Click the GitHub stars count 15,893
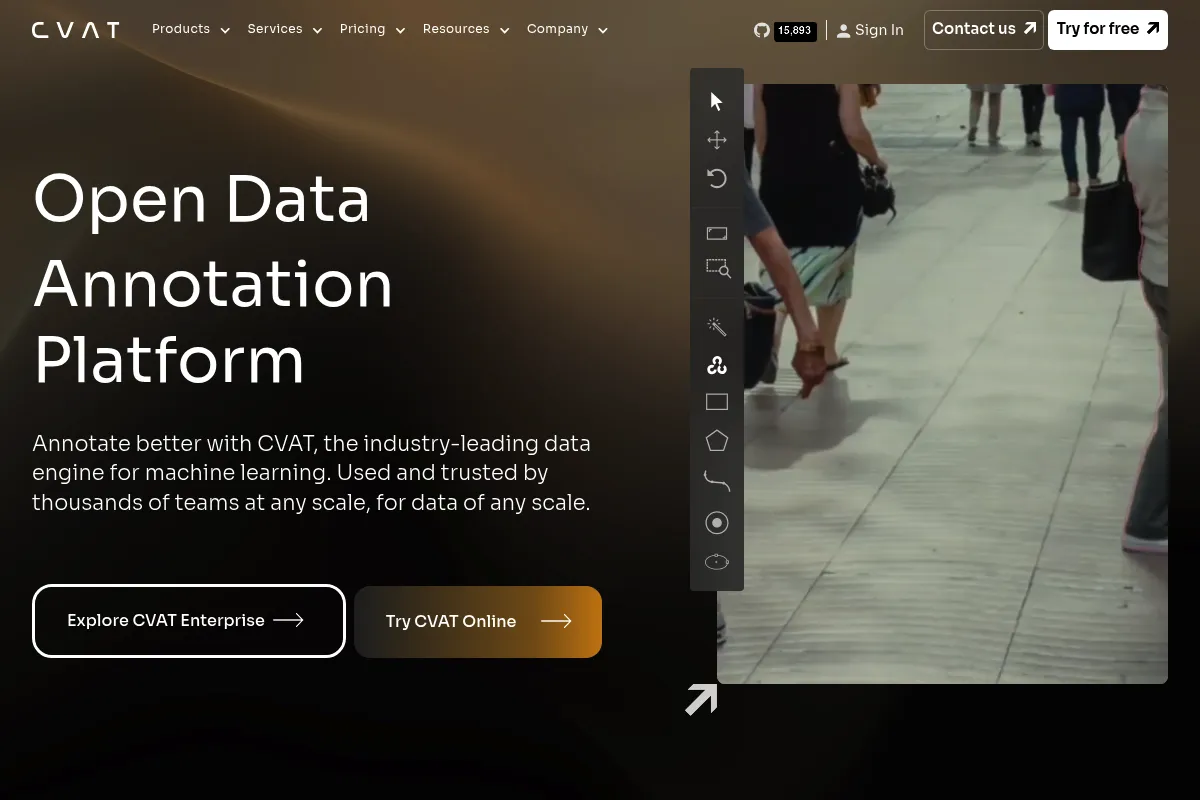The width and height of the screenshot is (1200, 800). point(795,31)
